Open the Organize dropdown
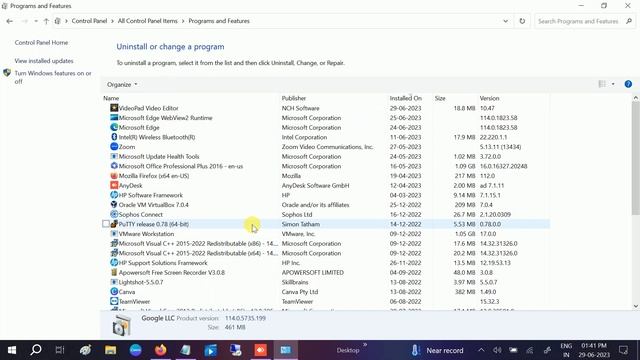 click(x=122, y=84)
